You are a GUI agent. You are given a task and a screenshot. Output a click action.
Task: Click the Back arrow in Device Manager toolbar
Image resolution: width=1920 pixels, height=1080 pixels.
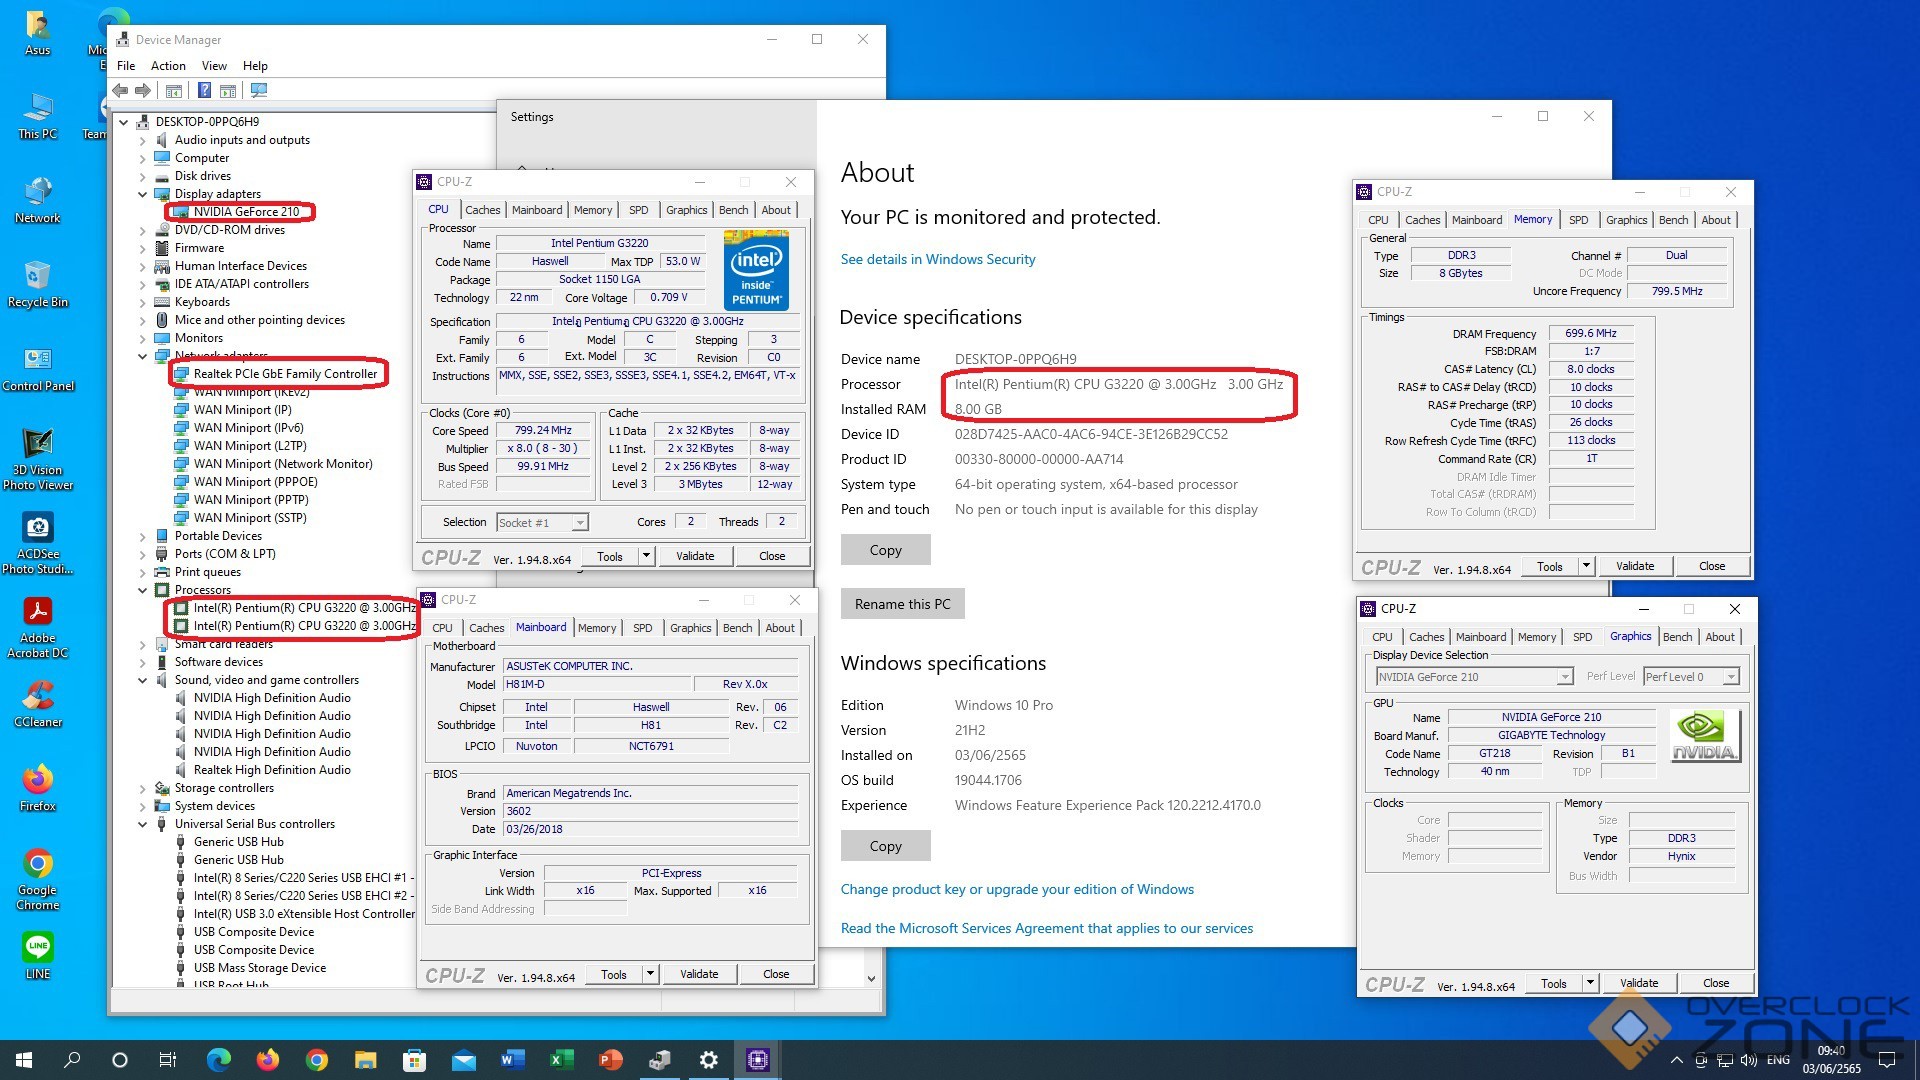point(121,91)
